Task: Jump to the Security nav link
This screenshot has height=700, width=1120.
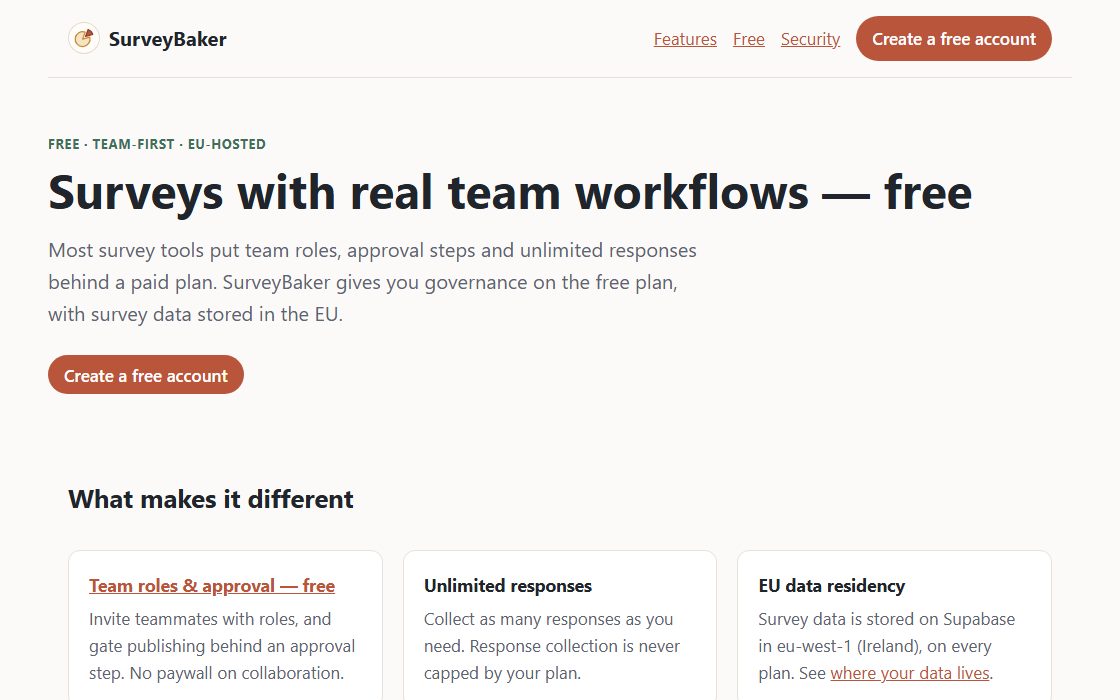Action: 810,39
